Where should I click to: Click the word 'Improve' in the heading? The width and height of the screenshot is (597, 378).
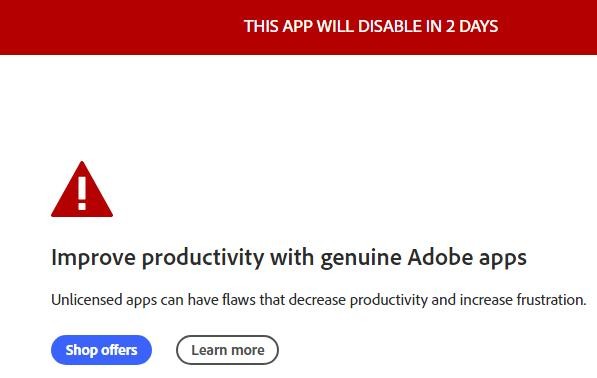pos(93,258)
